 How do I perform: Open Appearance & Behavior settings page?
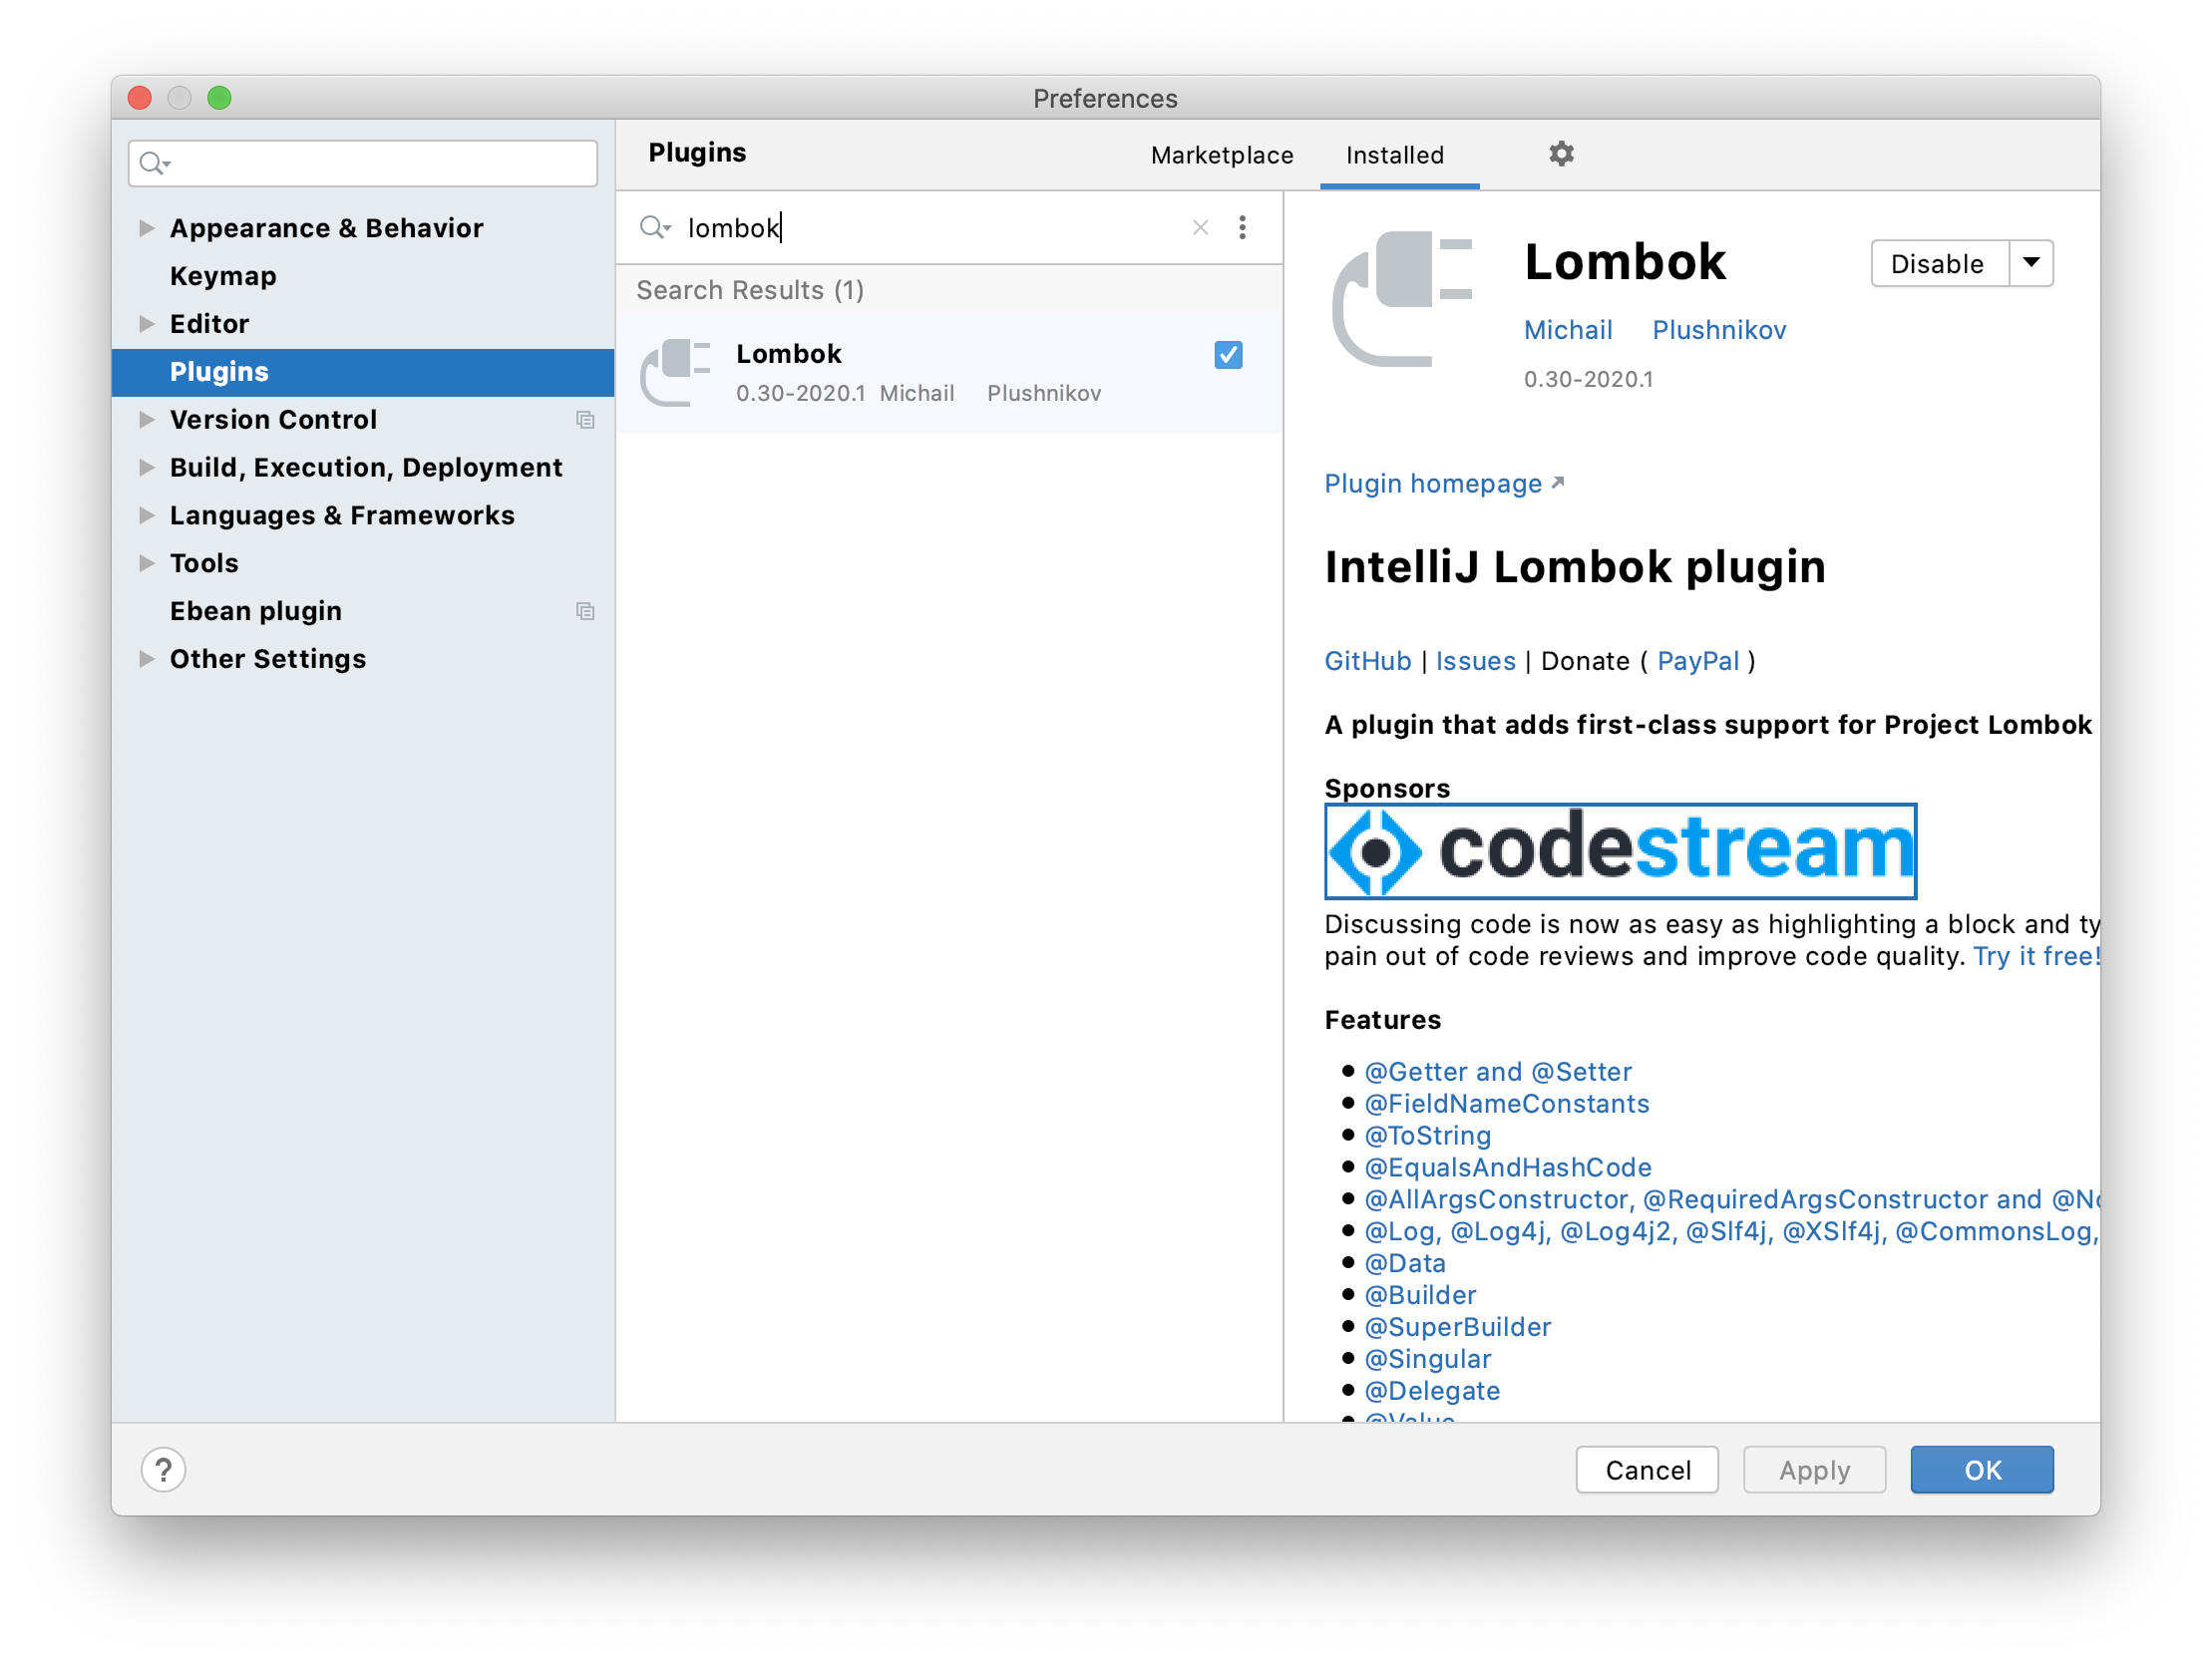click(x=326, y=228)
